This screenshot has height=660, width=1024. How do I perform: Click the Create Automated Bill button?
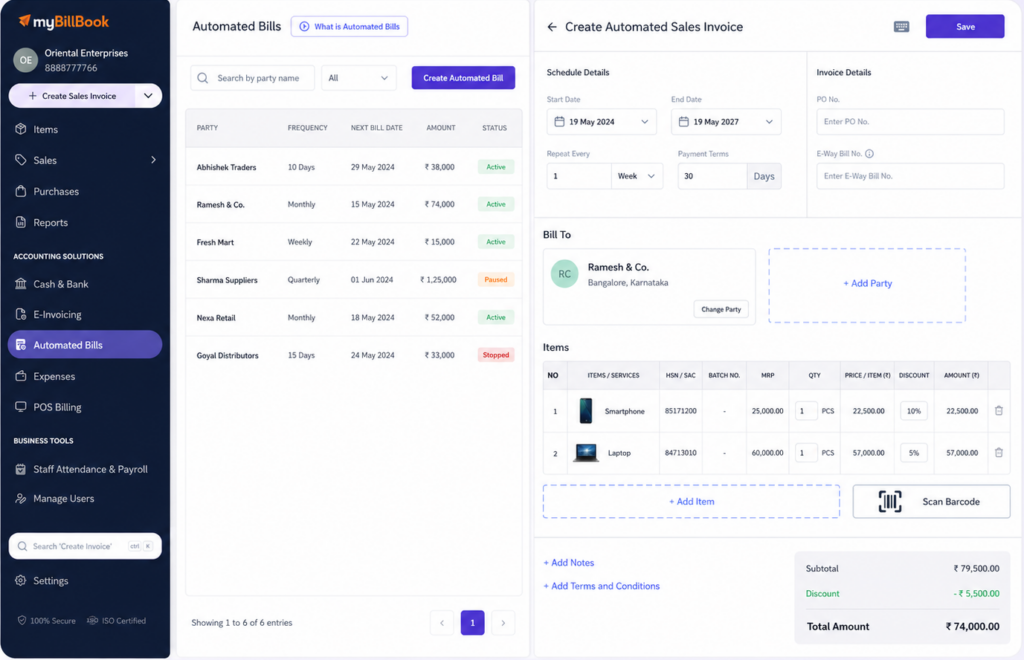tap(463, 78)
